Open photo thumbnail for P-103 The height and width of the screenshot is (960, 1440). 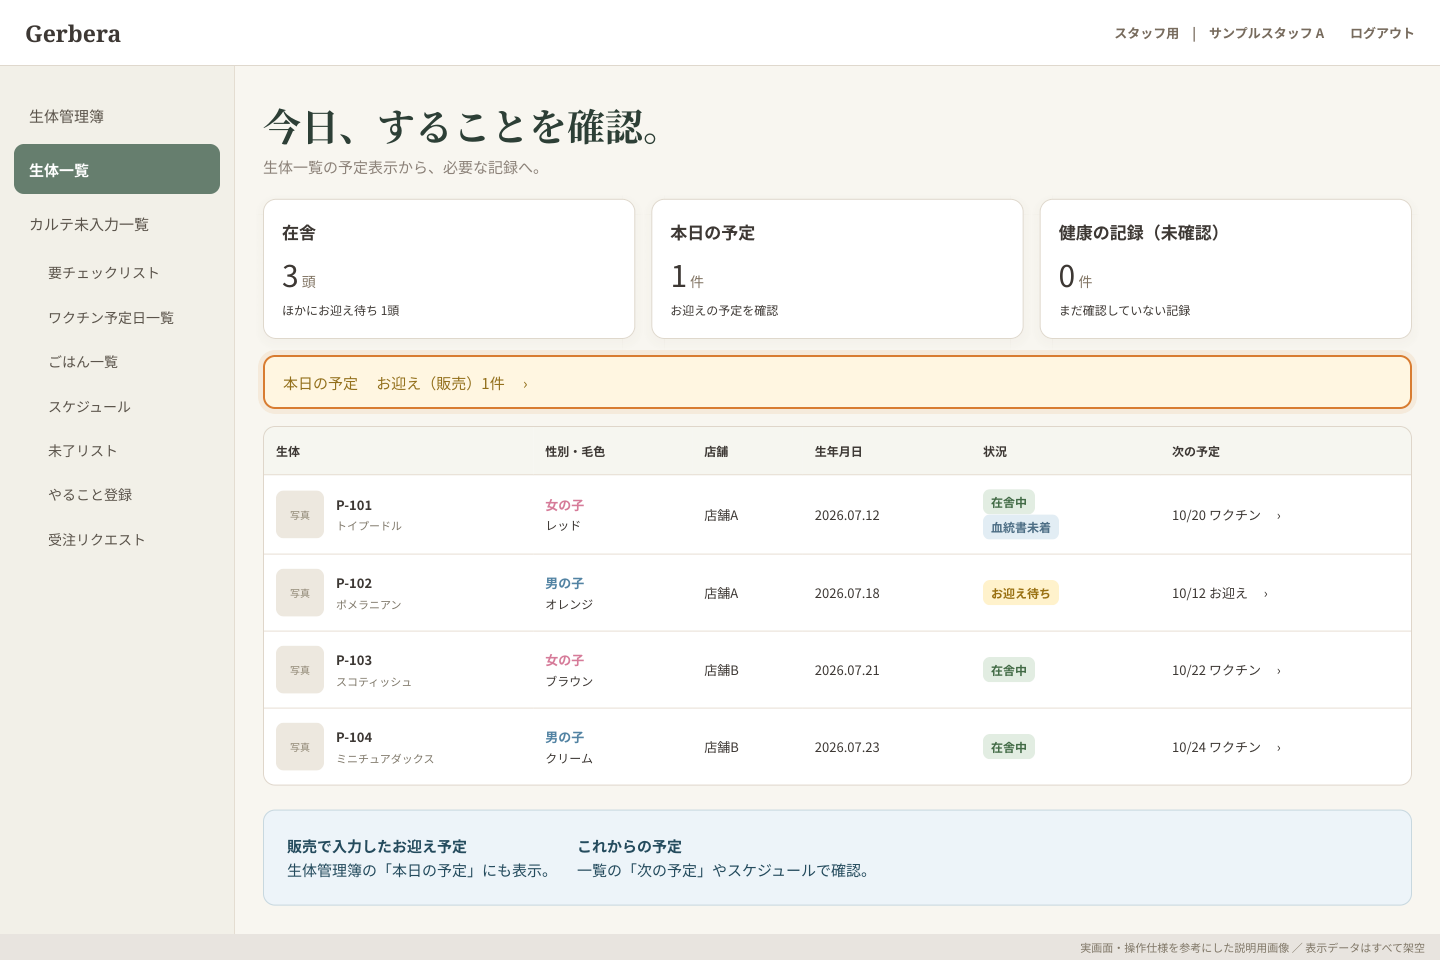tap(300, 670)
